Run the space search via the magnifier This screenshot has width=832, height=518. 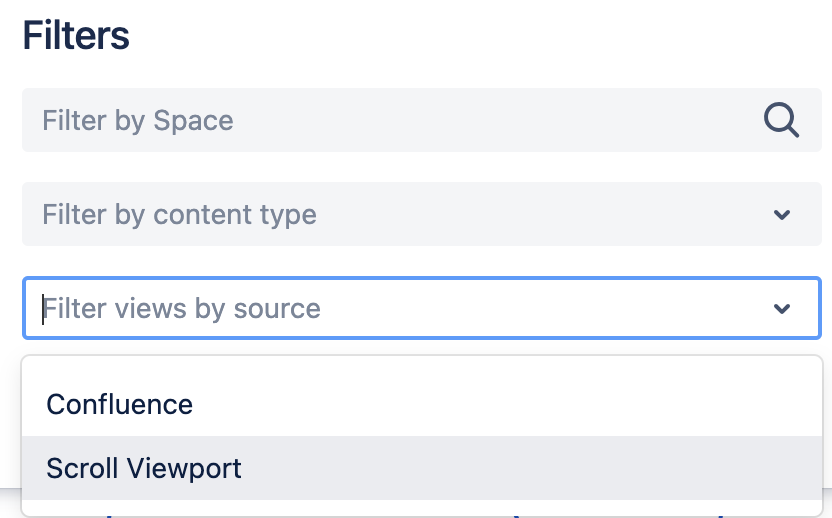[x=781, y=121]
